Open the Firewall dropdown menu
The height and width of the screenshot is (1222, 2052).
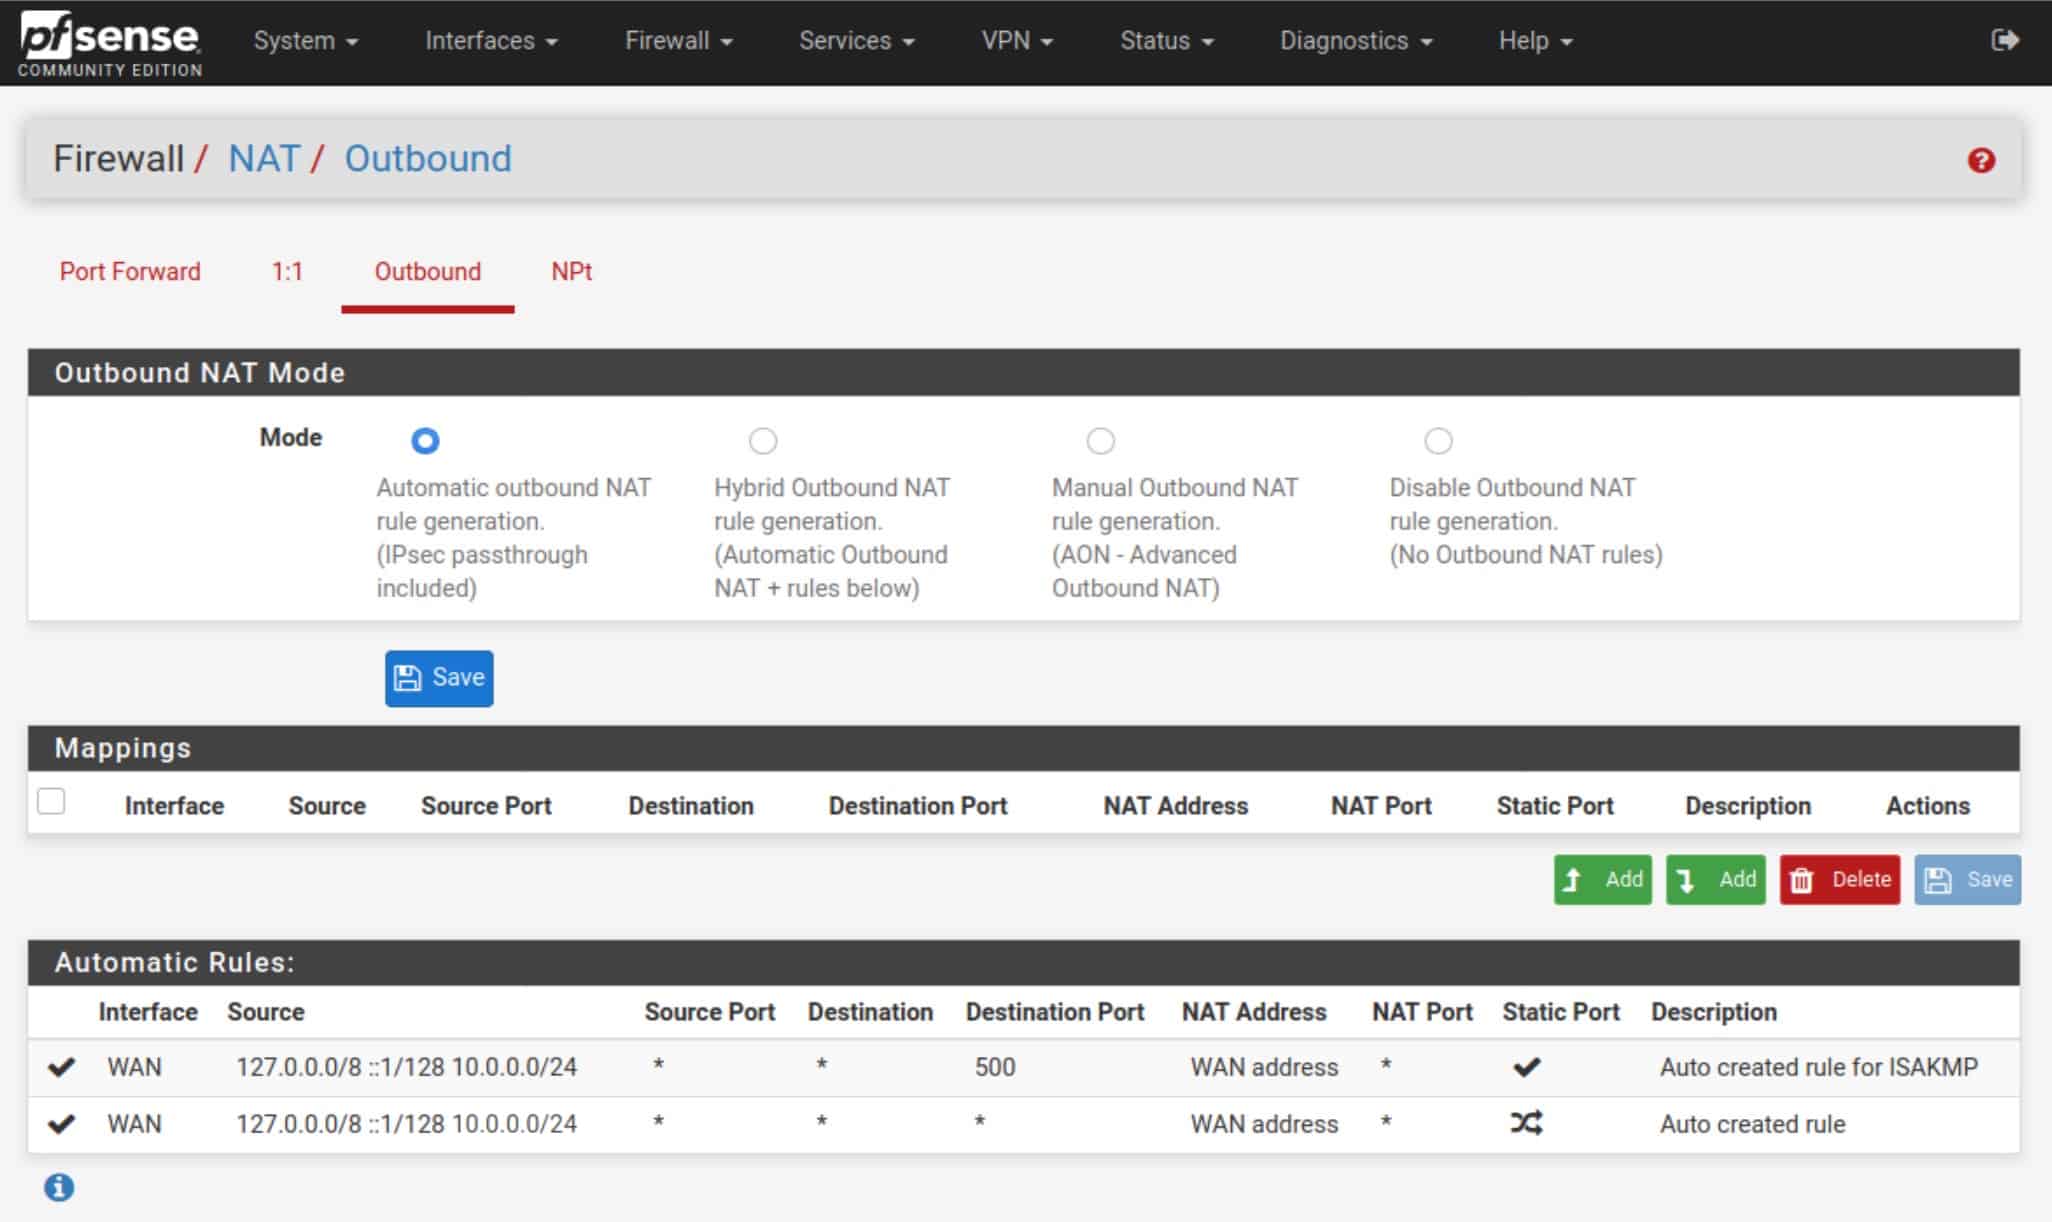coord(678,41)
